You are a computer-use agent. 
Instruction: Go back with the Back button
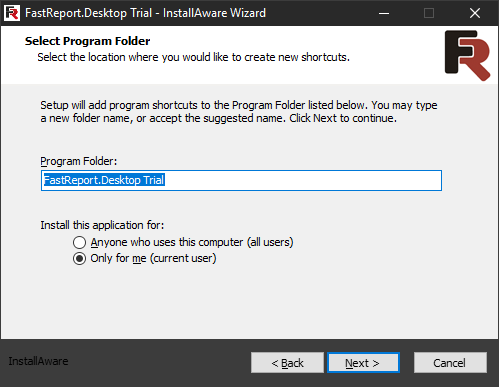tap(287, 363)
